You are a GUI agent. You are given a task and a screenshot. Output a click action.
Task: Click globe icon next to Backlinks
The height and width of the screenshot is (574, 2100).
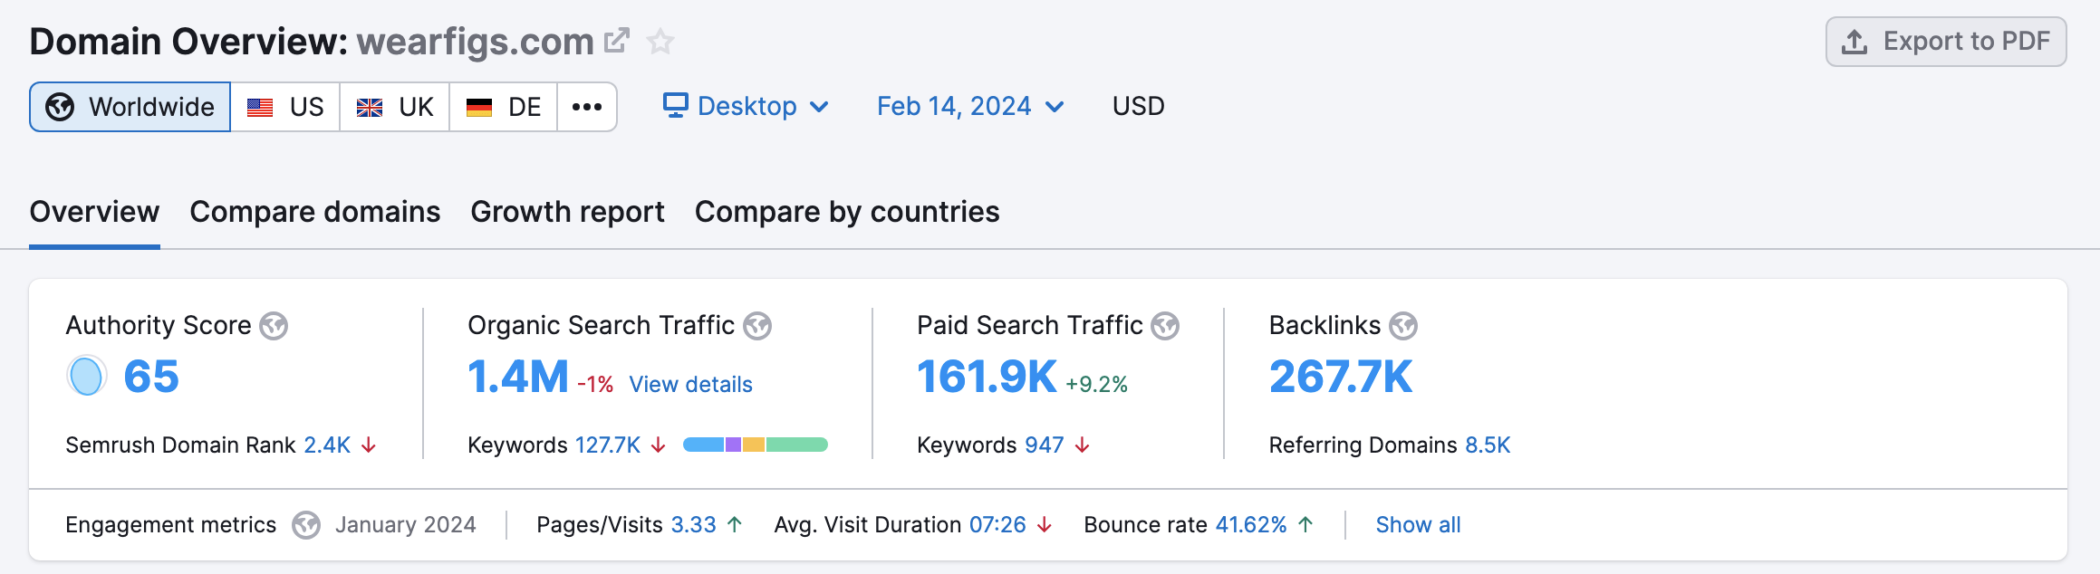pyautogui.click(x=1404, y=326)
